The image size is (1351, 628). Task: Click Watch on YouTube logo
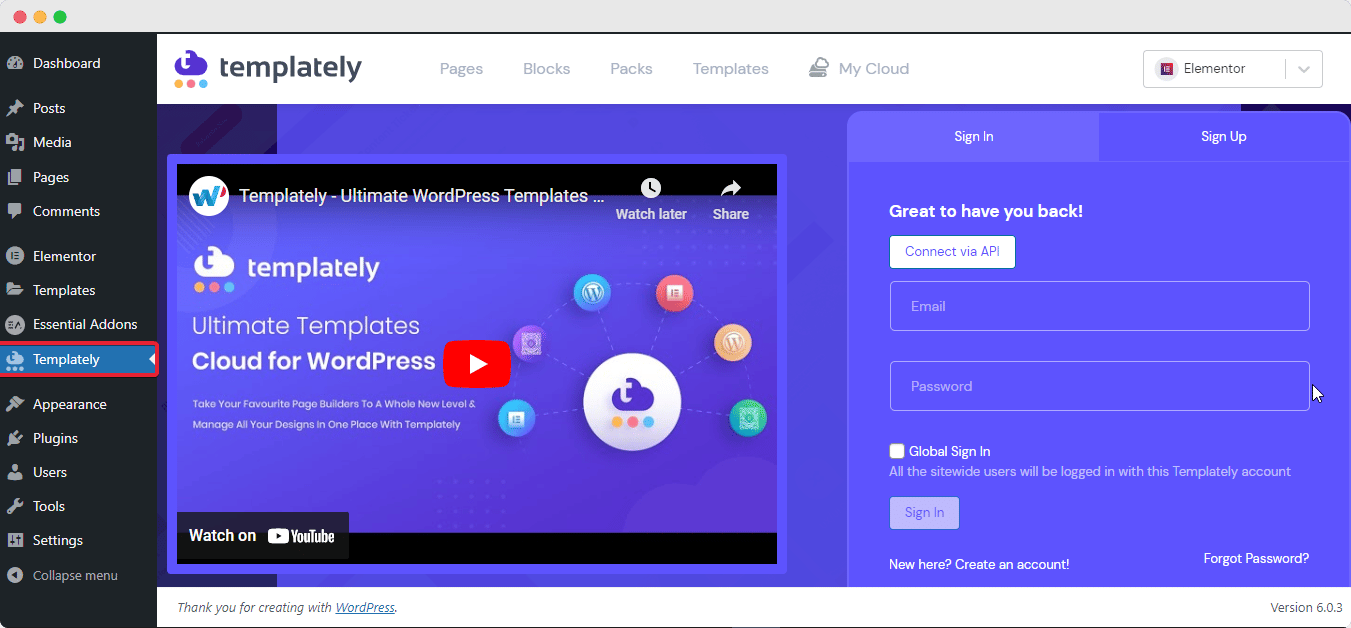(x=301, y=536)
